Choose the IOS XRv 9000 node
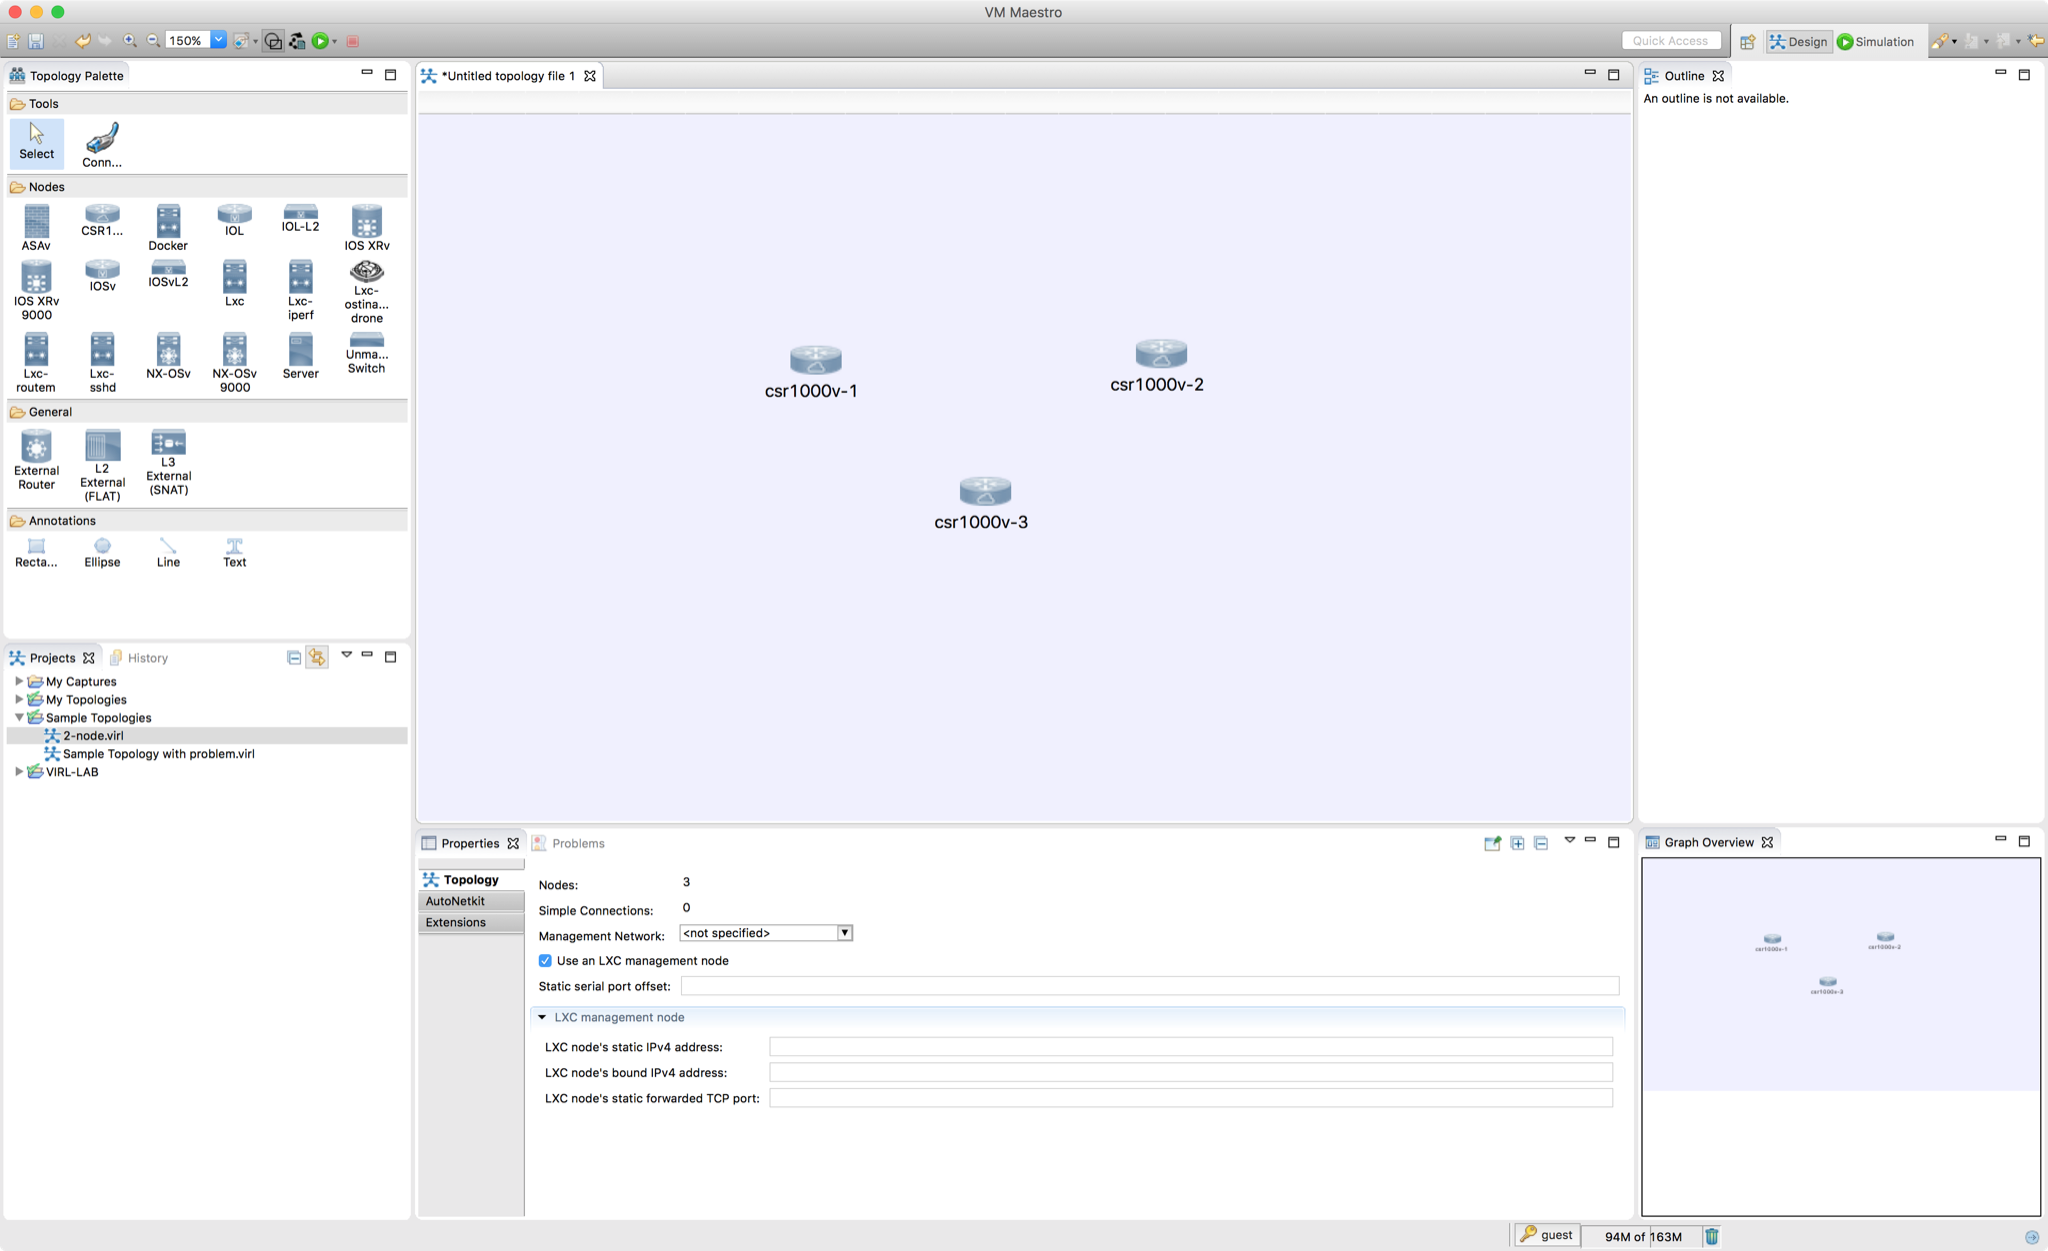2048x1251 pixels. coord(36,291)
